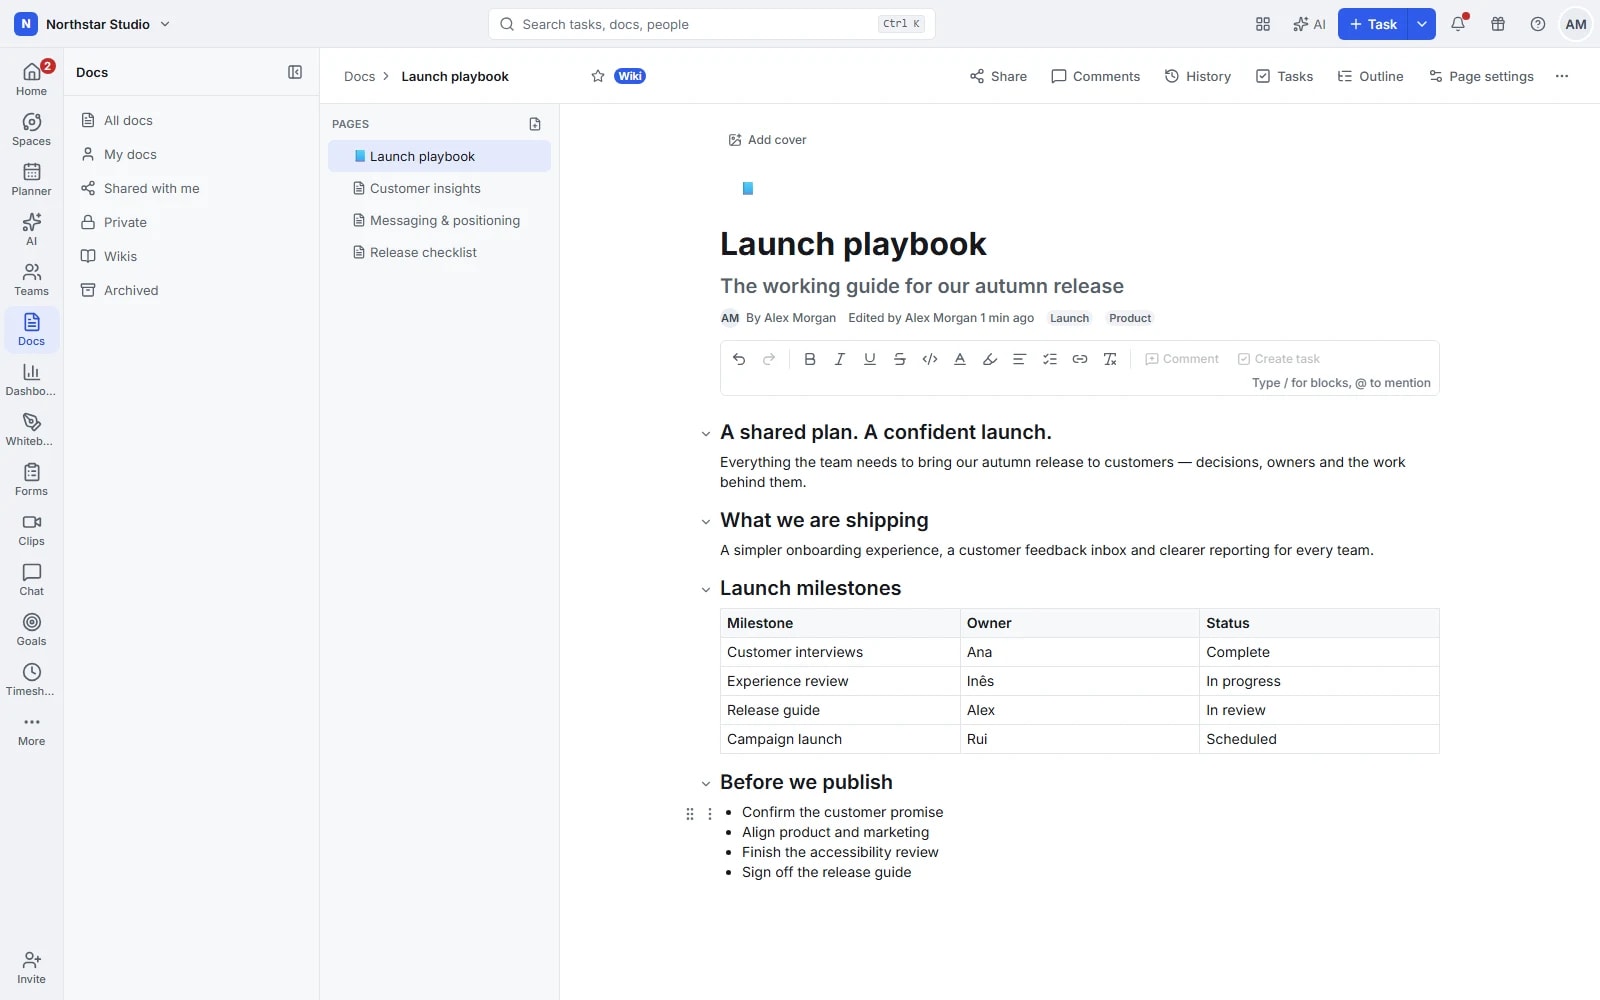
Task: Open doc History
Action: (1198, 76)
